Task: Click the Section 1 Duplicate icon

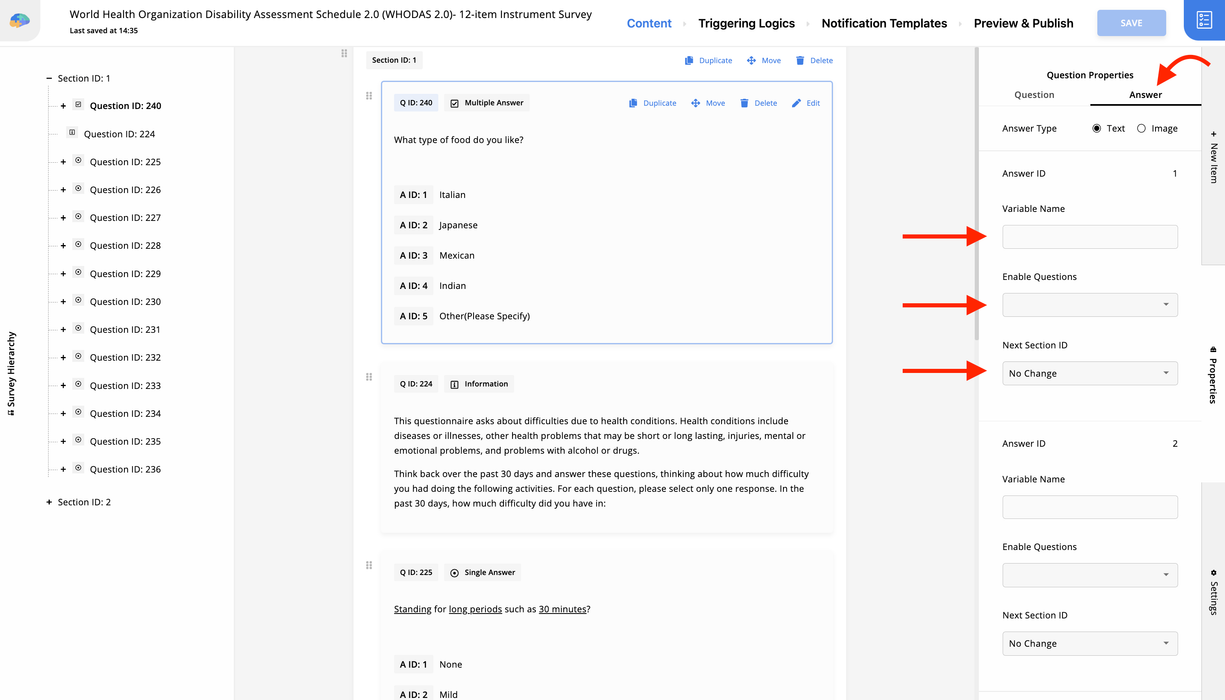Action: (689, 61)
